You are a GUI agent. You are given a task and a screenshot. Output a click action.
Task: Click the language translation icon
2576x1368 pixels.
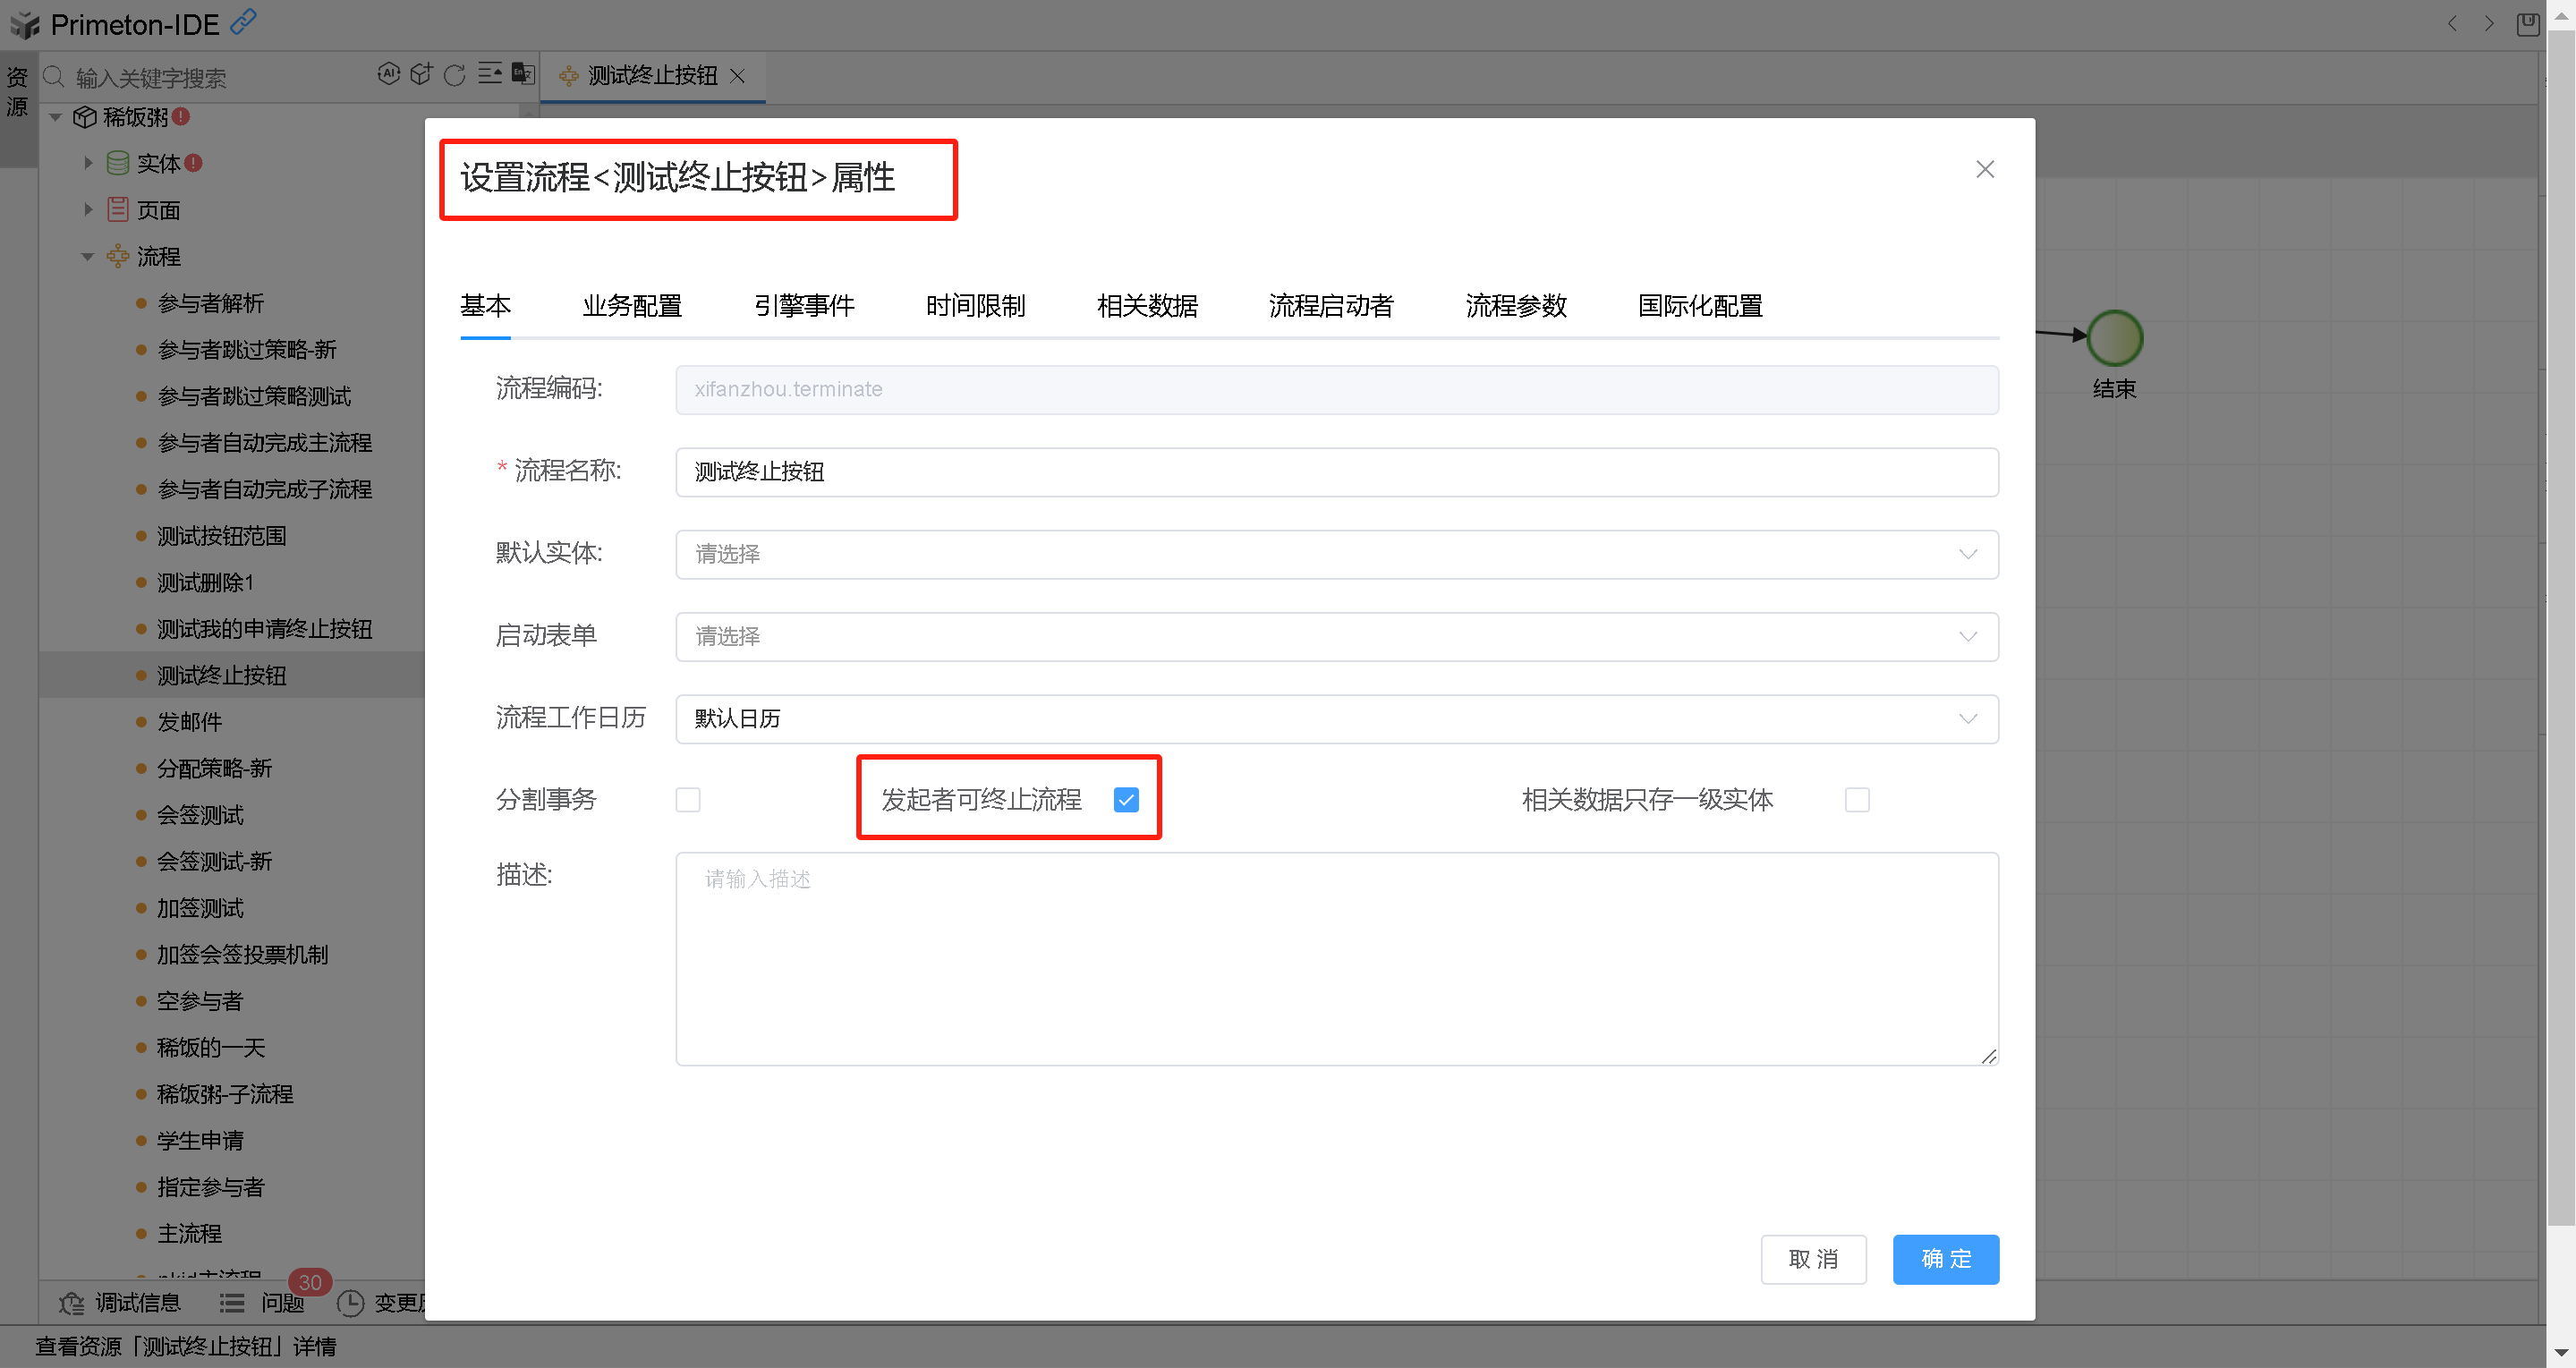(522, 74)
